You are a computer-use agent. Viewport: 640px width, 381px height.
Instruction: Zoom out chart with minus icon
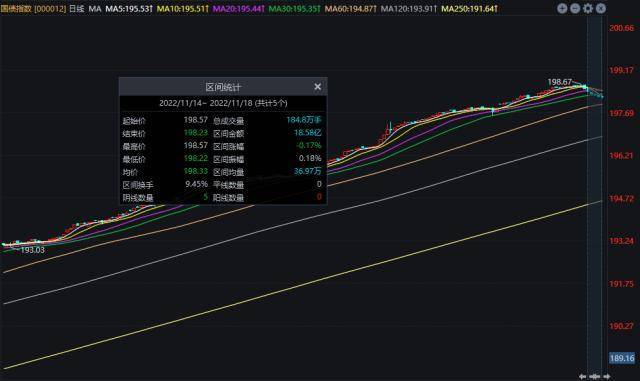pos(575,8)
